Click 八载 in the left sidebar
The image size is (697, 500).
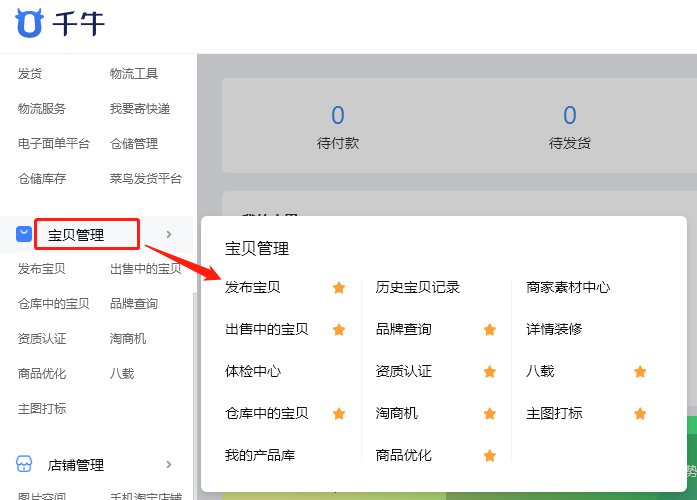(x=122, y=373)
